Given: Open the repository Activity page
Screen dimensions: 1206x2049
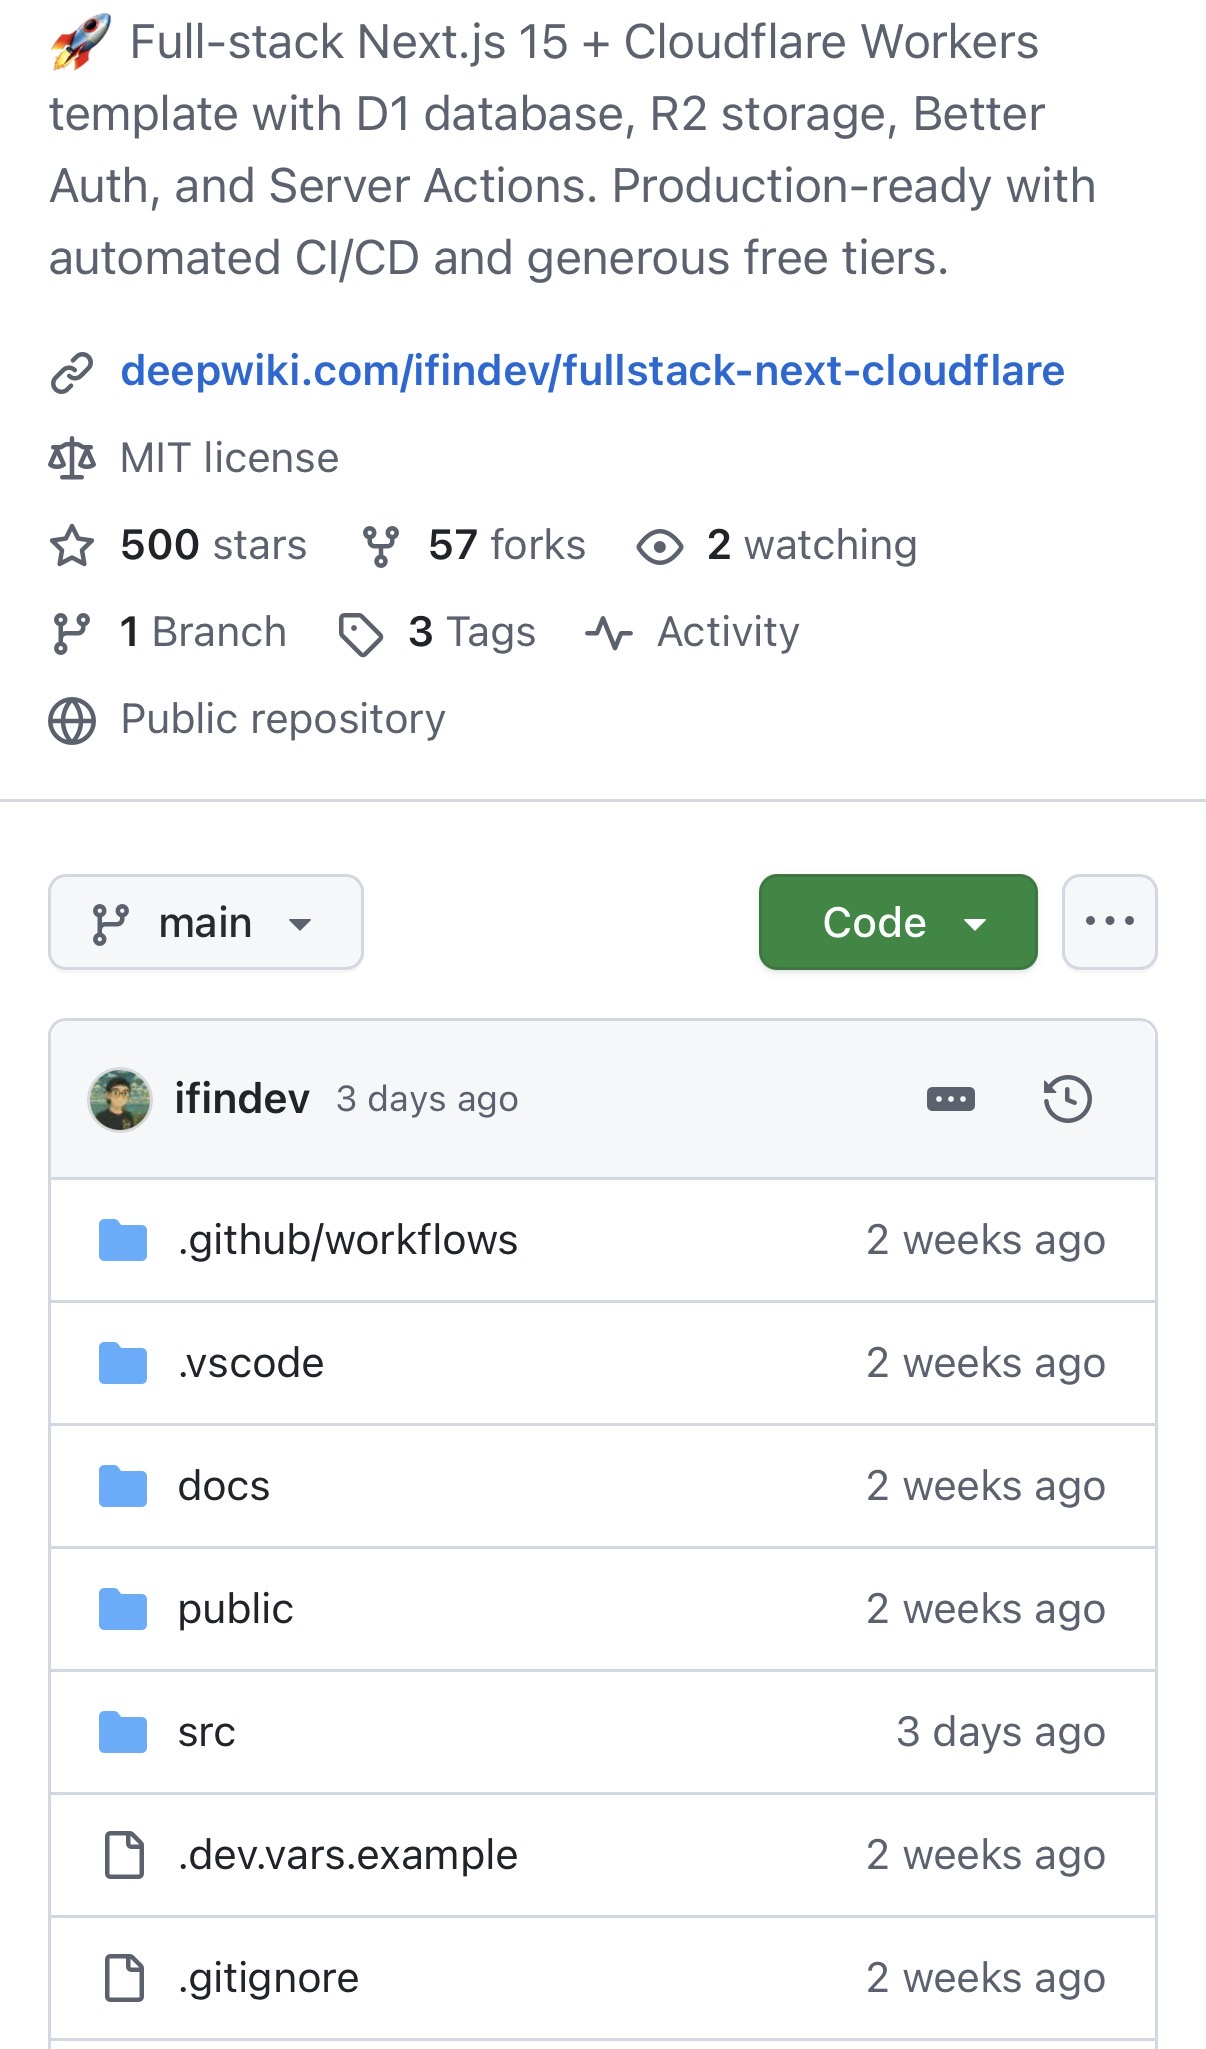Looking at the screenshot, I should point(728,632).
